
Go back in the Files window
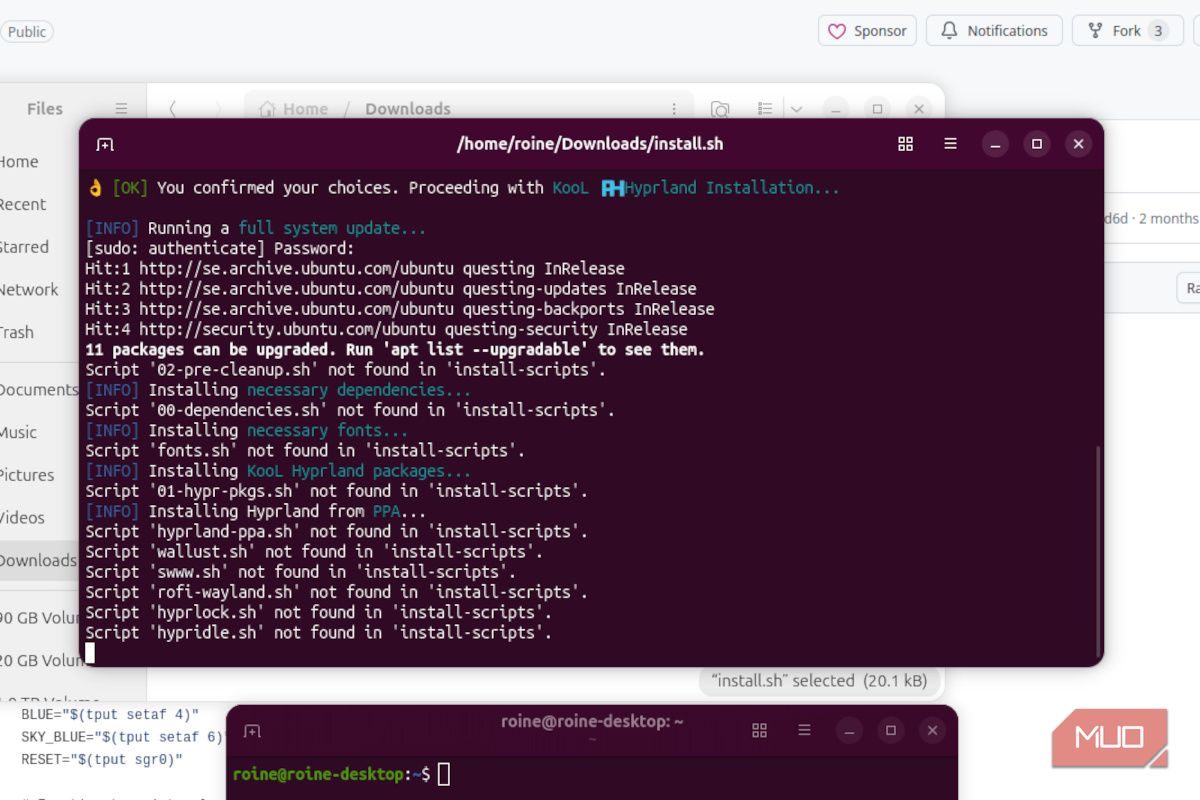[x=173, y=109]
